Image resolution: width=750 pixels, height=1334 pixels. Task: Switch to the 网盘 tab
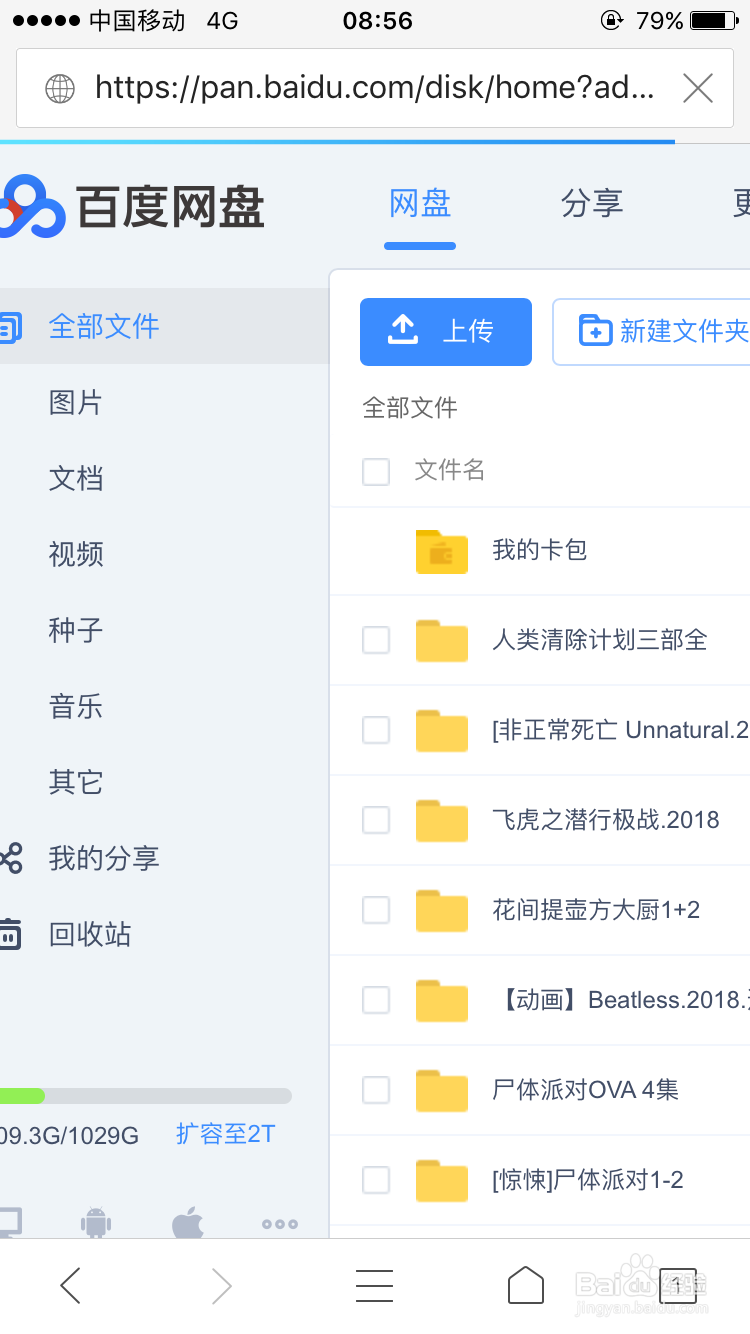[x=419, y=204]
